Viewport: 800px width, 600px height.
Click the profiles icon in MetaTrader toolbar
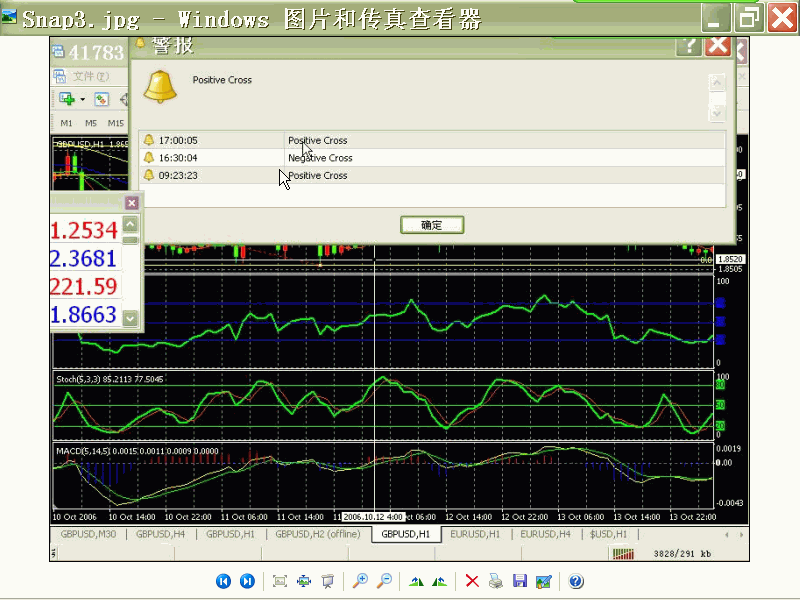(102, 99)
